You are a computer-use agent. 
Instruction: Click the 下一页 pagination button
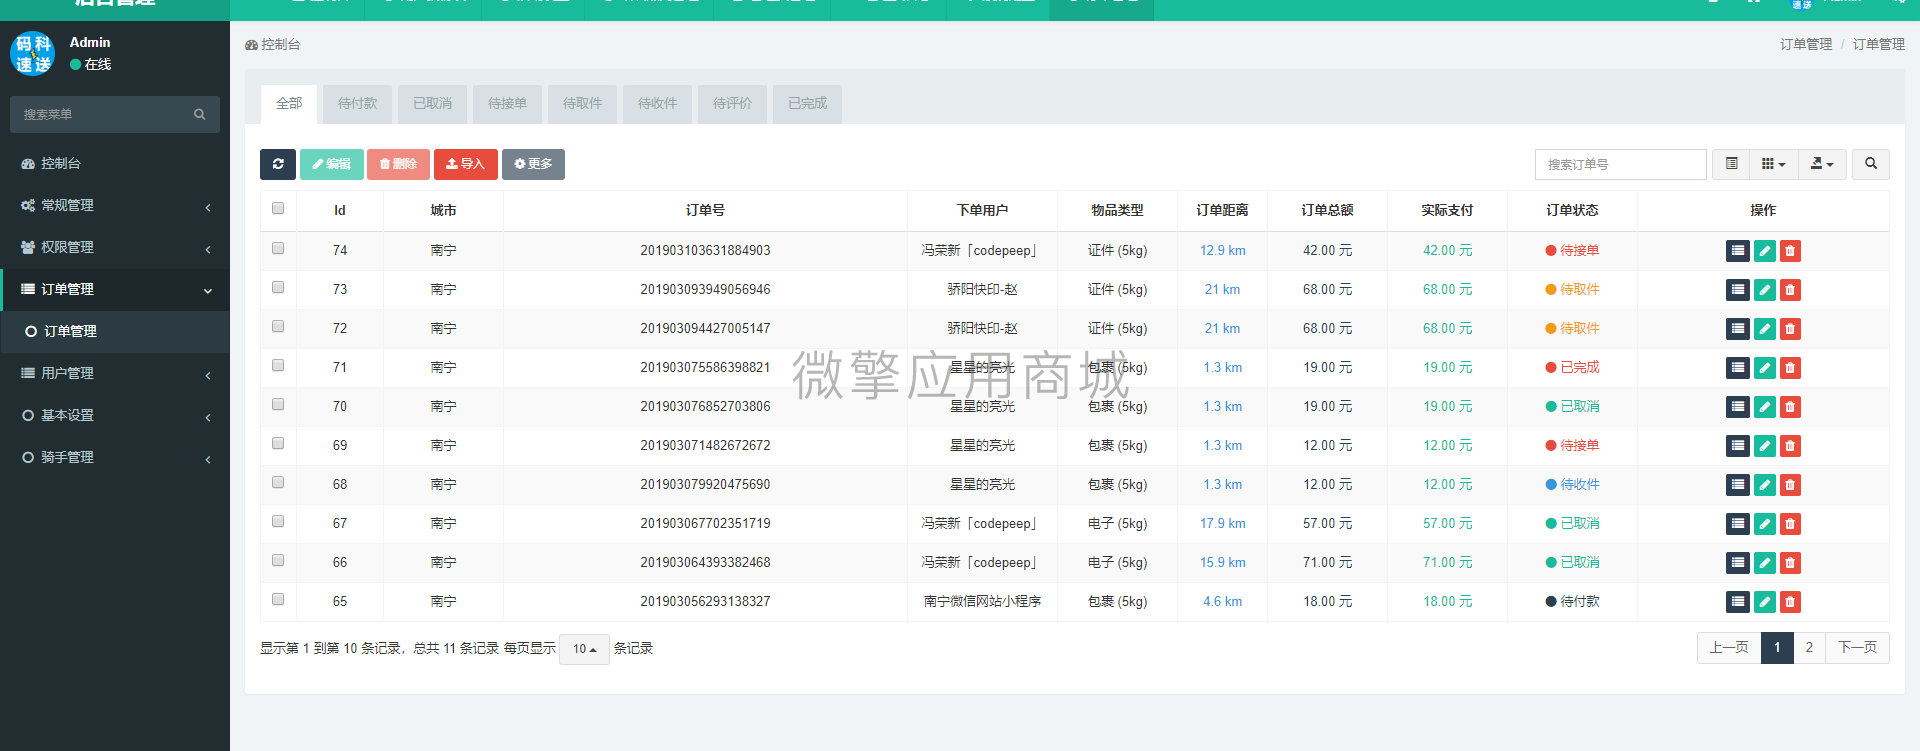(x=1857, y=648)
